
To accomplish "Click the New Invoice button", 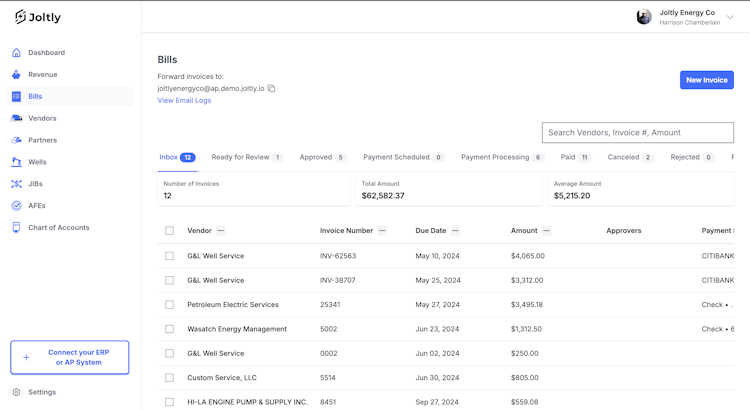I will 706,80.
